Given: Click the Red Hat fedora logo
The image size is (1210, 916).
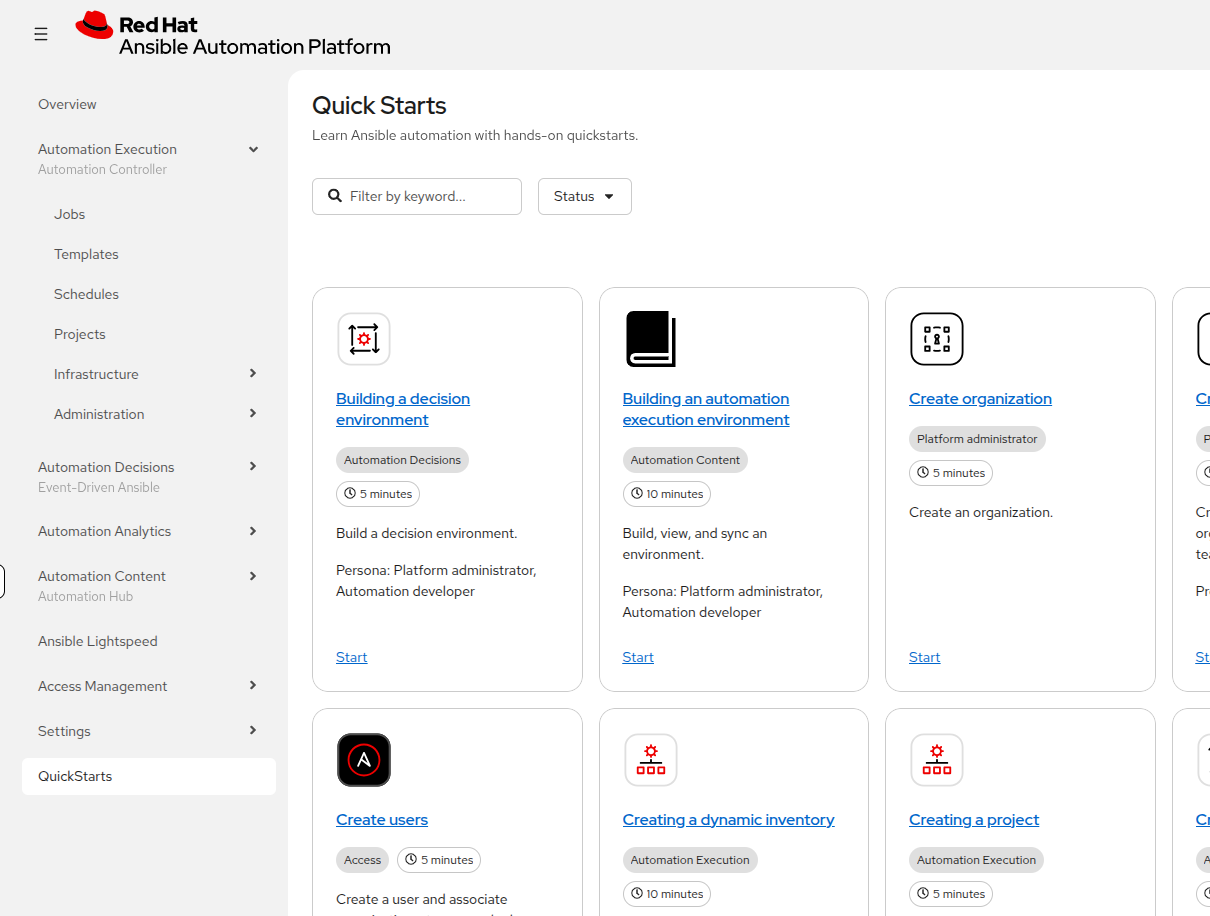Looking at the screenshot, I should pos(95,25).
